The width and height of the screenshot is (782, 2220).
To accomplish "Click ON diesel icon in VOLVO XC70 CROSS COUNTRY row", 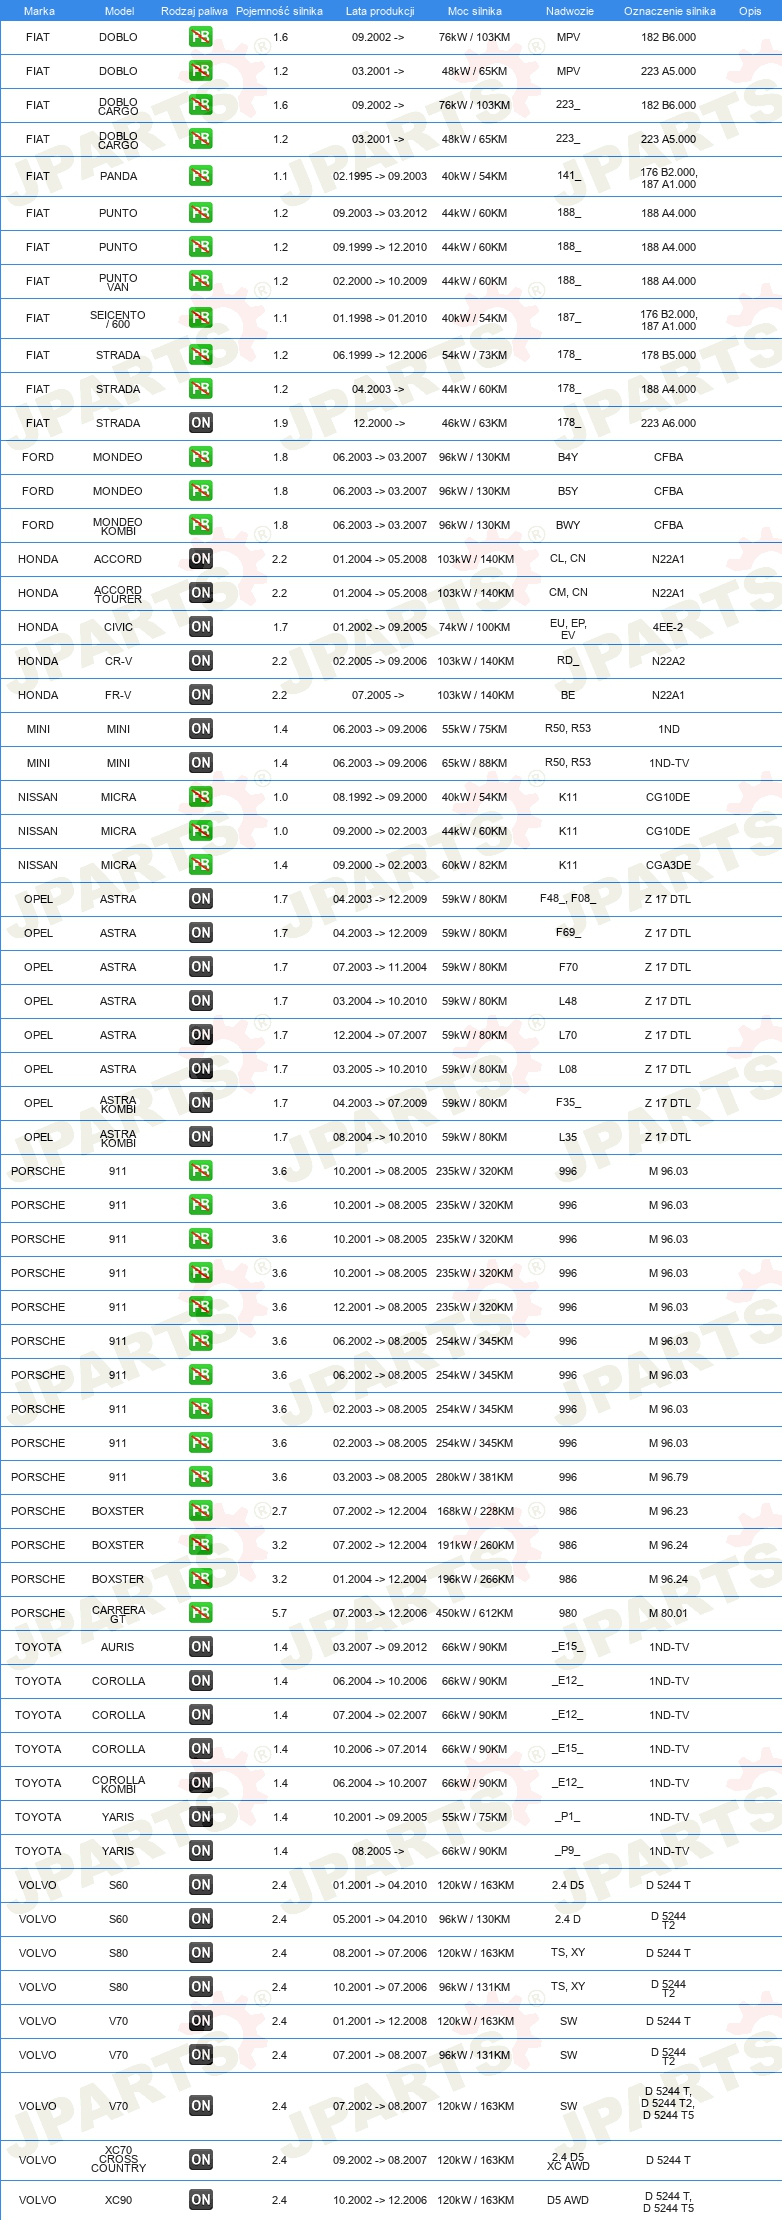I will tap(200, 2160).
